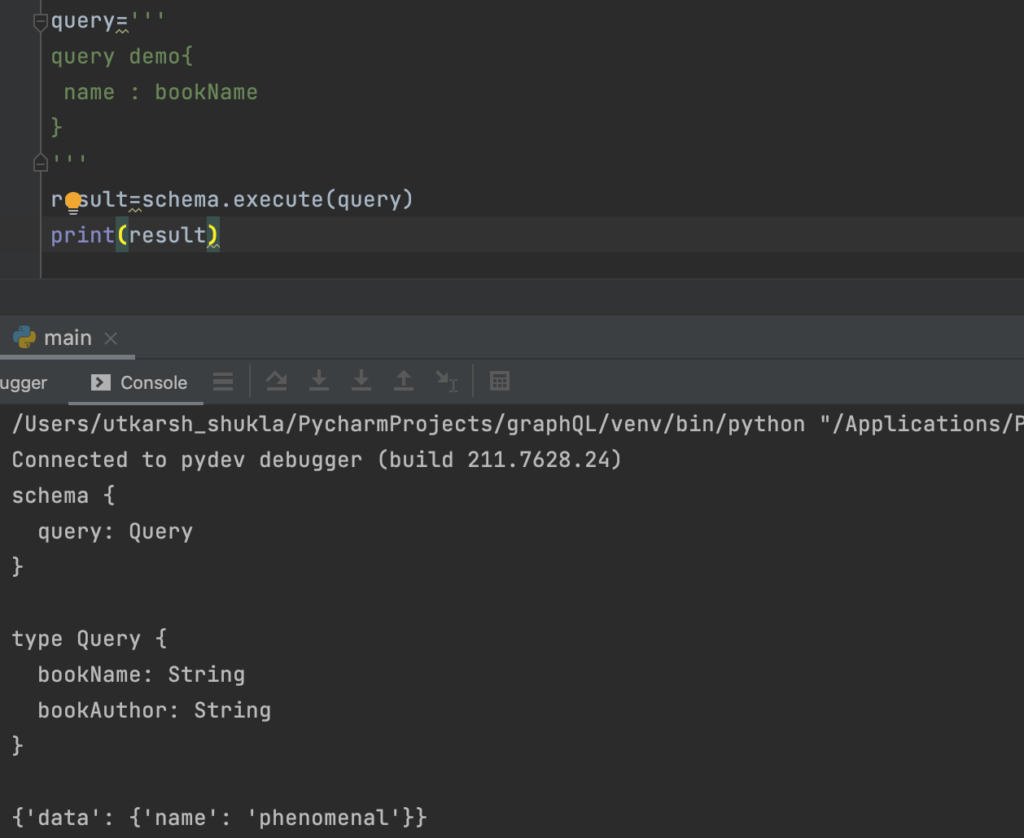This screenshot has height=838, width=1024.
Task: Collapse the fold marker at query=''' line
Action: pyautogui.click(x=40, y=22)
